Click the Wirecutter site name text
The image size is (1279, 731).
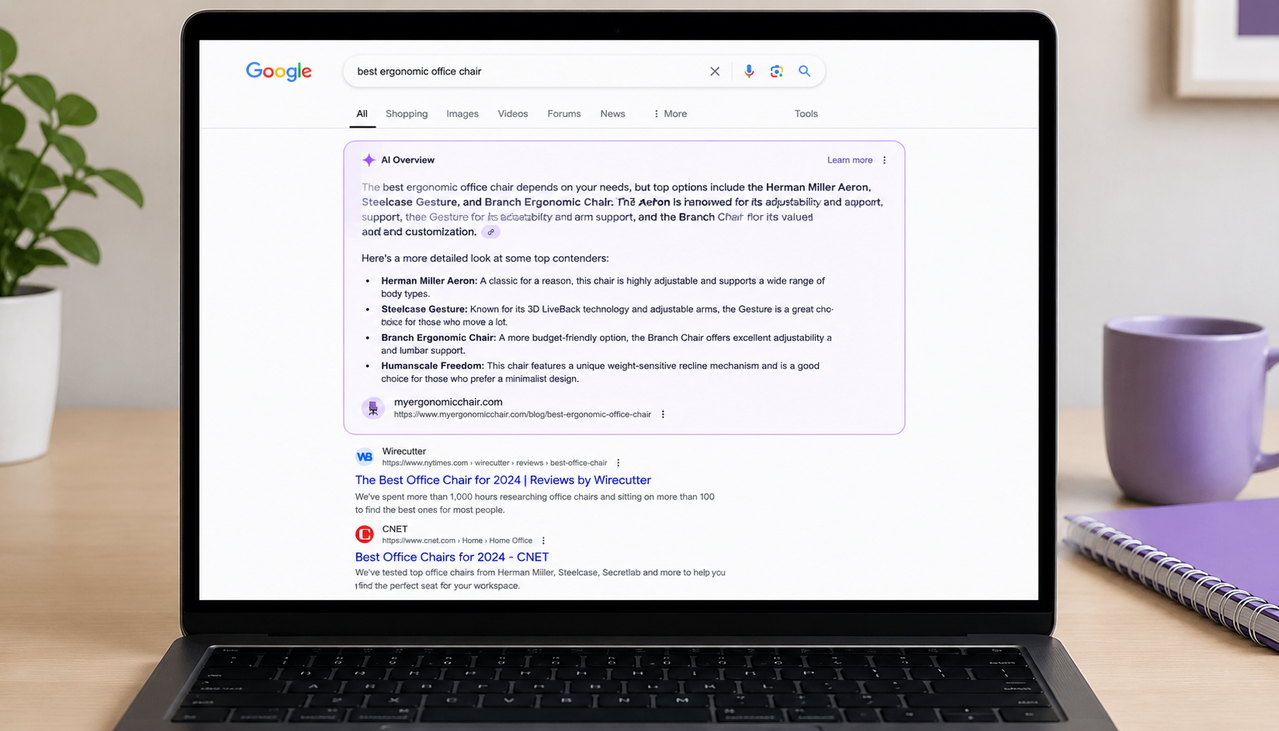click(x=404, y=451)
